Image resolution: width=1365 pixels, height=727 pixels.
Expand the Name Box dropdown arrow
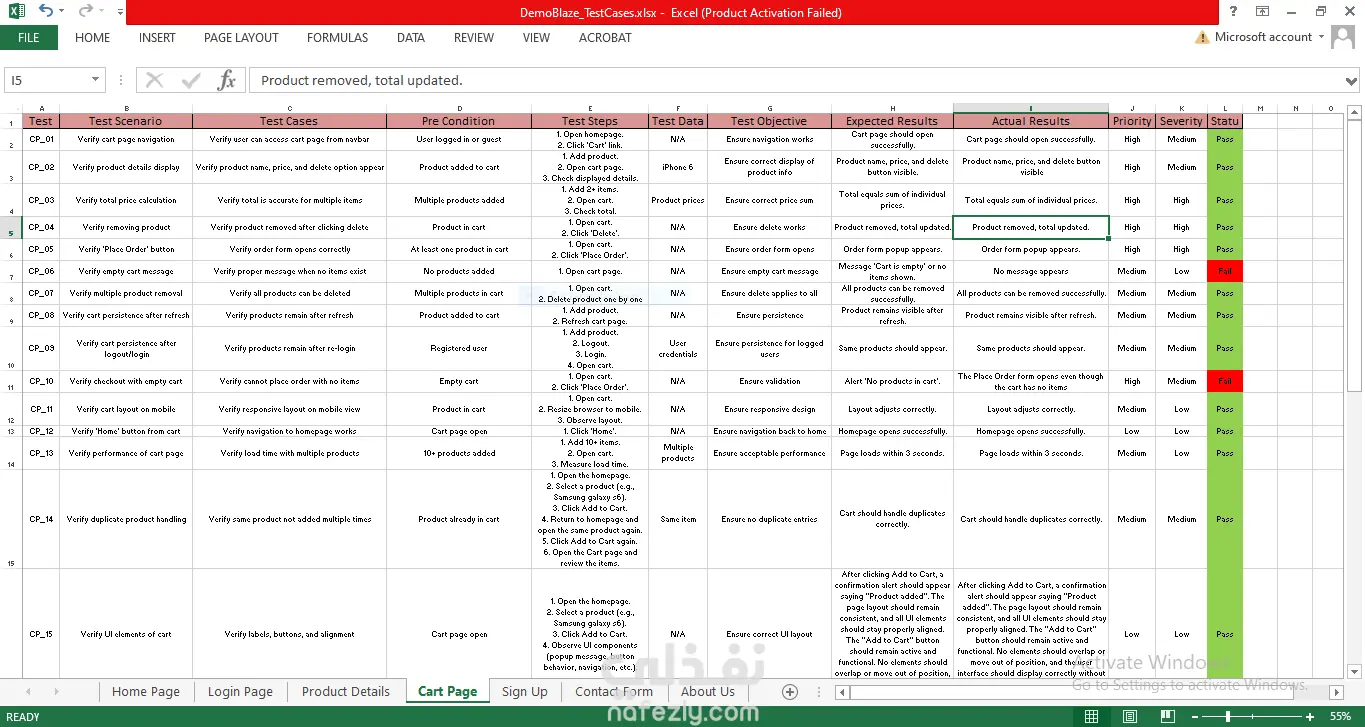tap(96, 80)
